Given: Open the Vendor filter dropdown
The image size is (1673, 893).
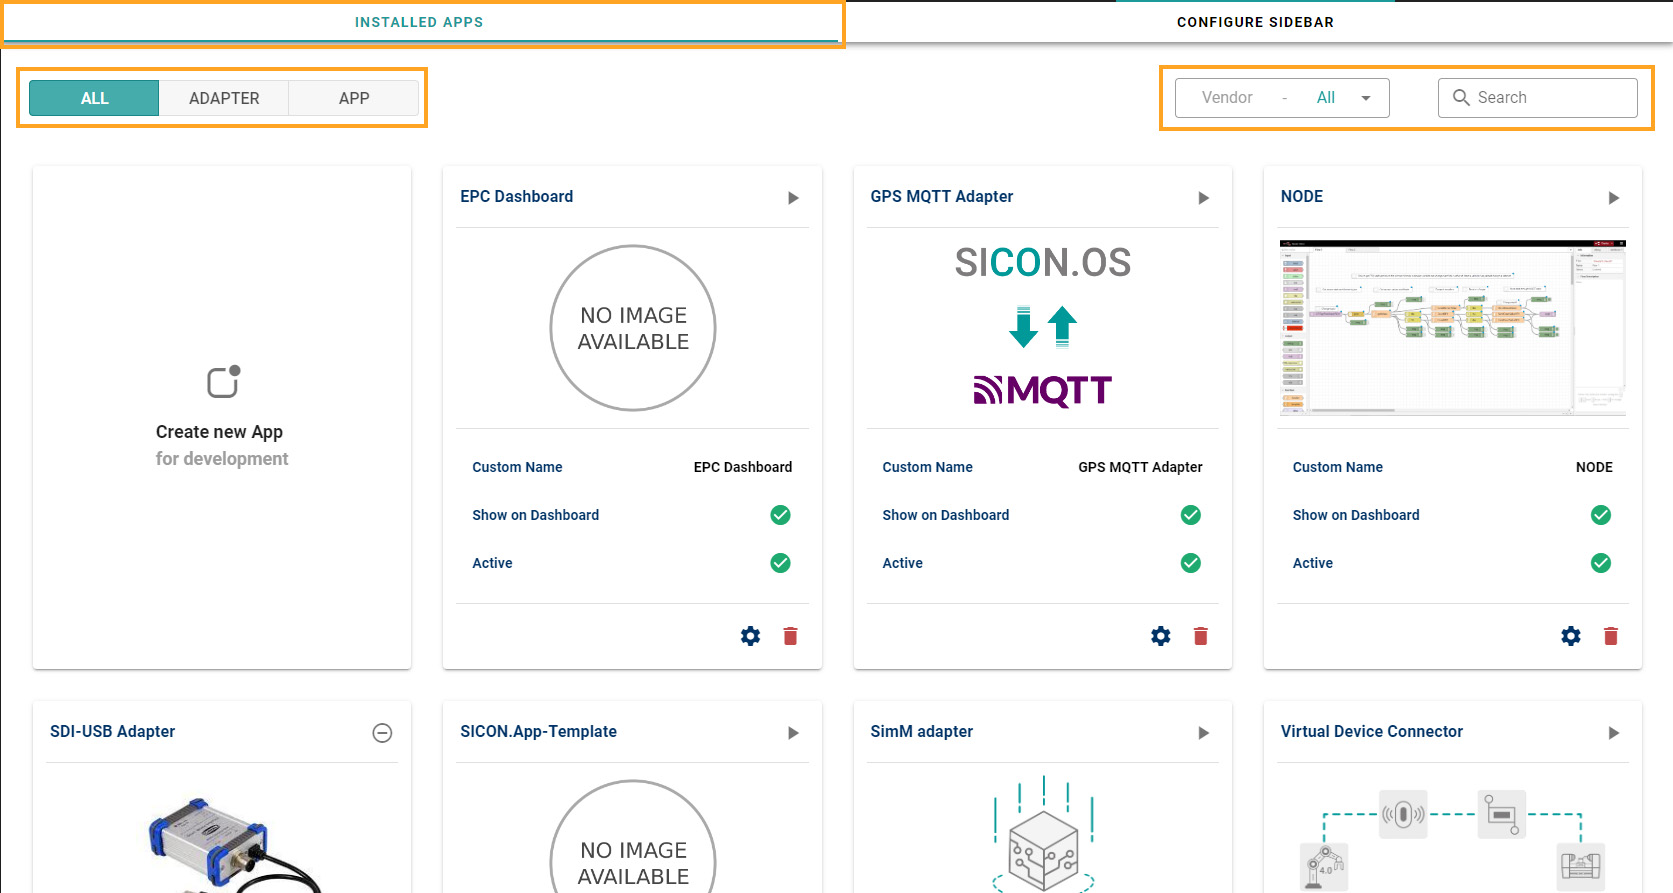Looking at the screenshot, I should [1282, 98].
